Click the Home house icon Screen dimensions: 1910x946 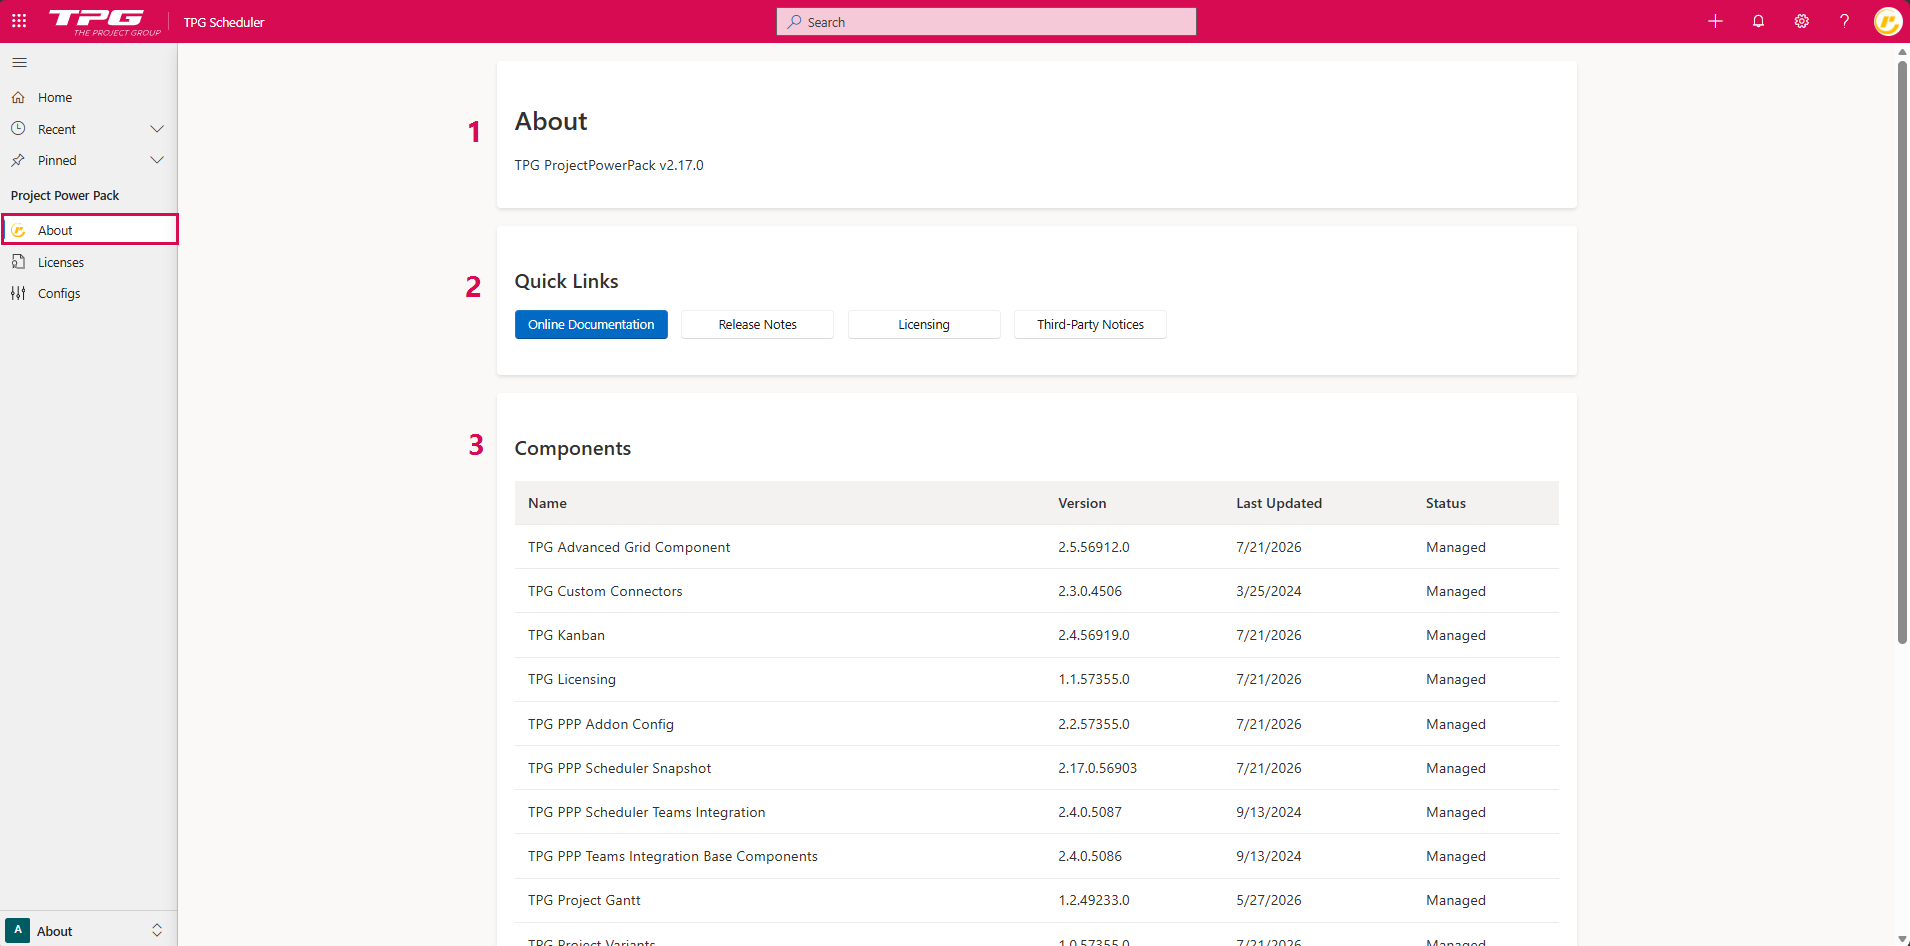click(18, 98)
